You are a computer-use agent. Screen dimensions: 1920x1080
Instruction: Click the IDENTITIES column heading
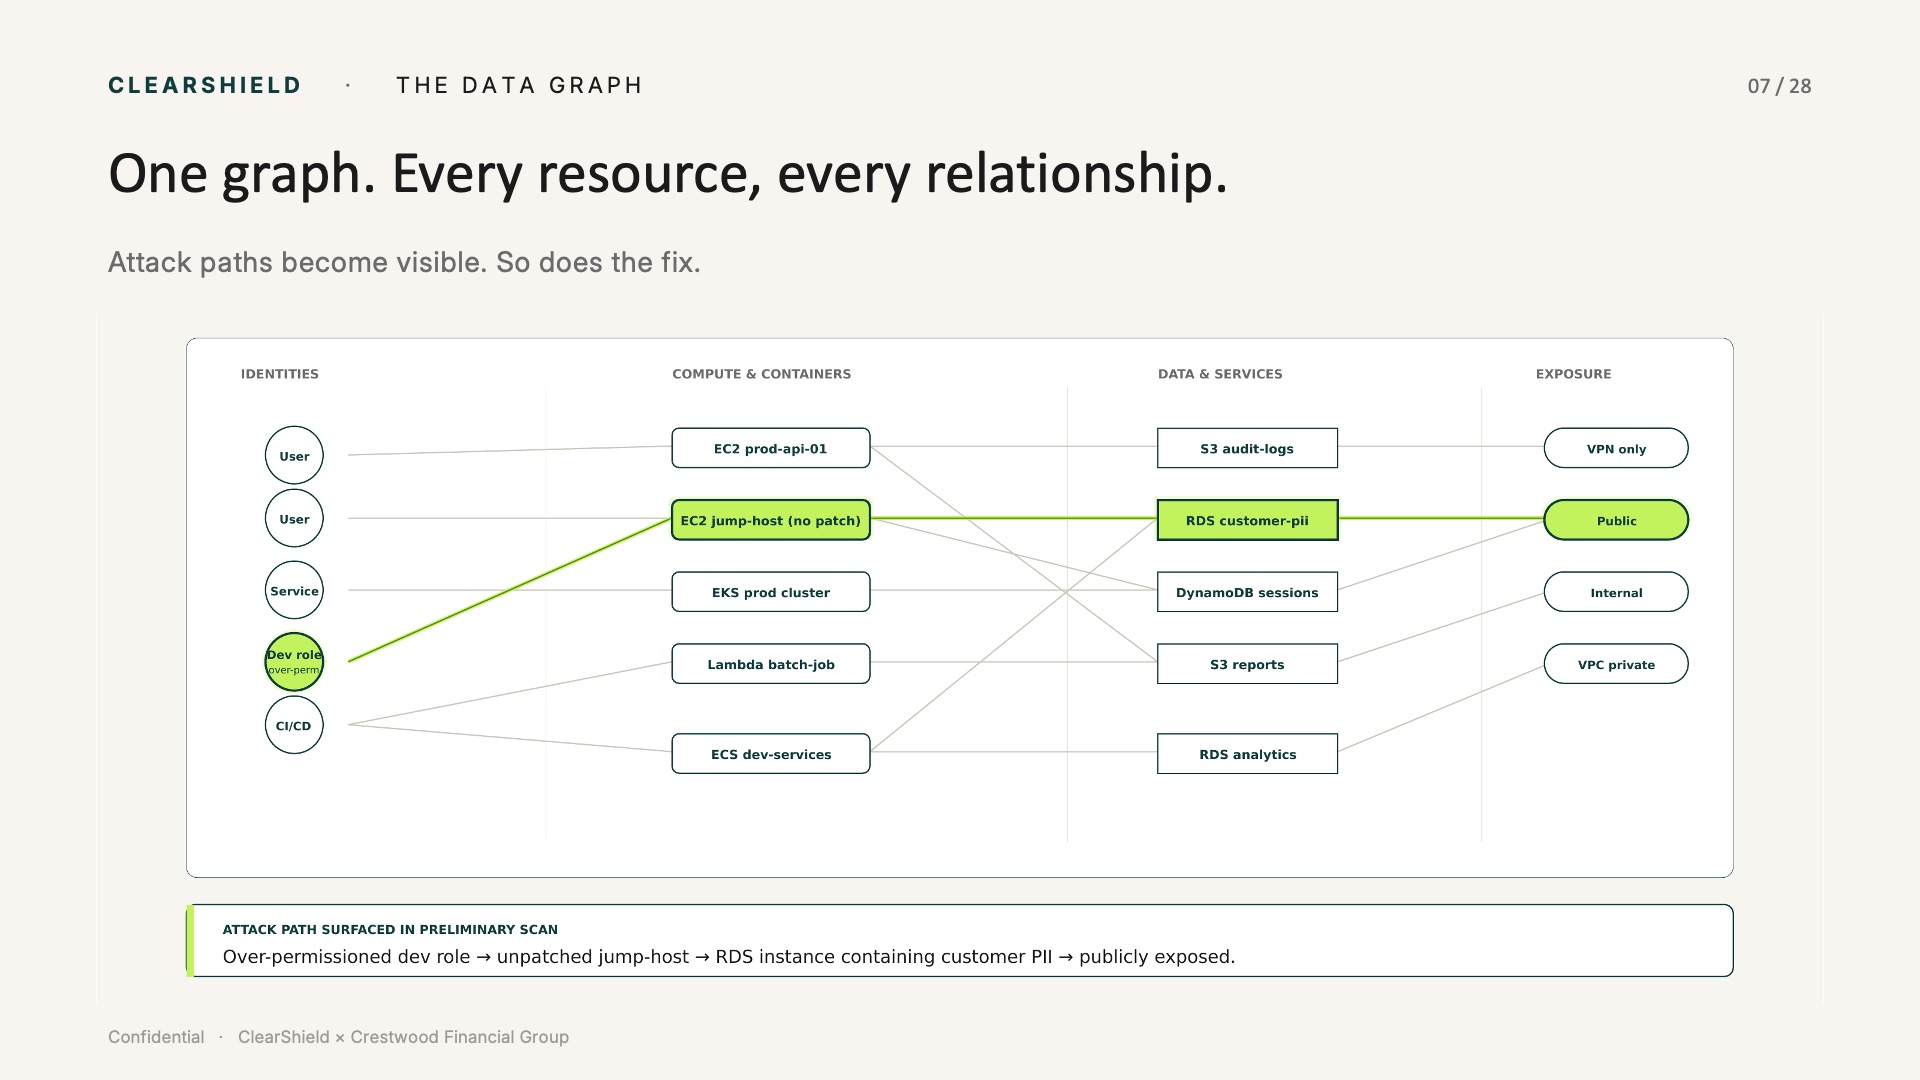(280, 374)
